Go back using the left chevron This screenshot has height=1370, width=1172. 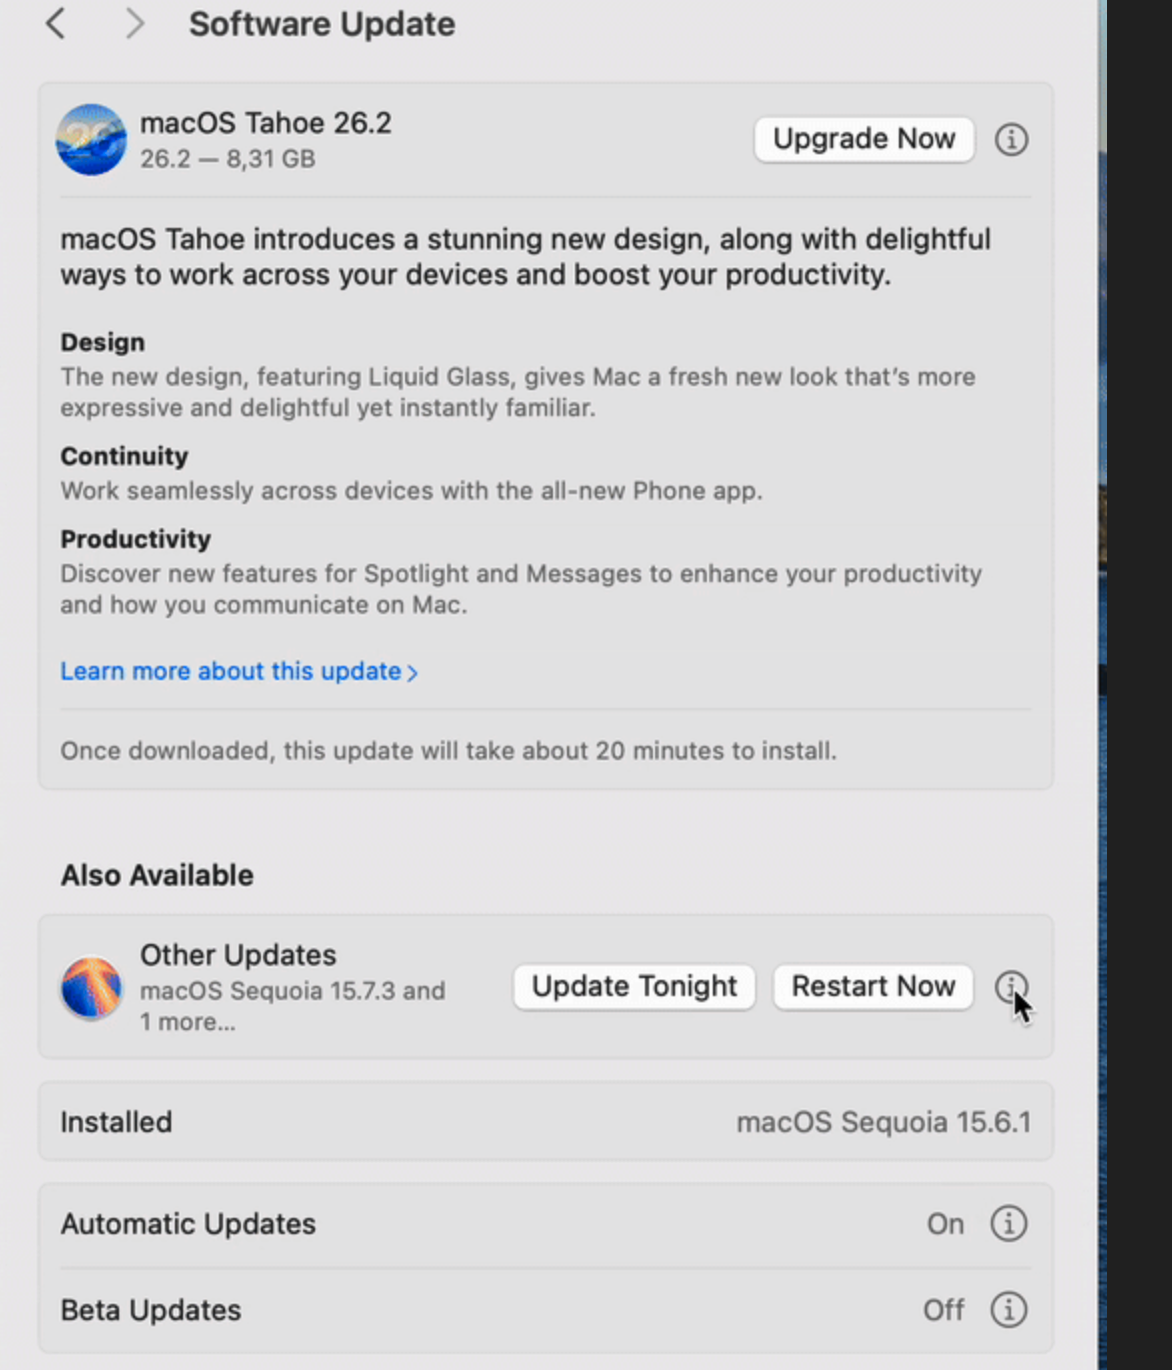tap(56, 23)
